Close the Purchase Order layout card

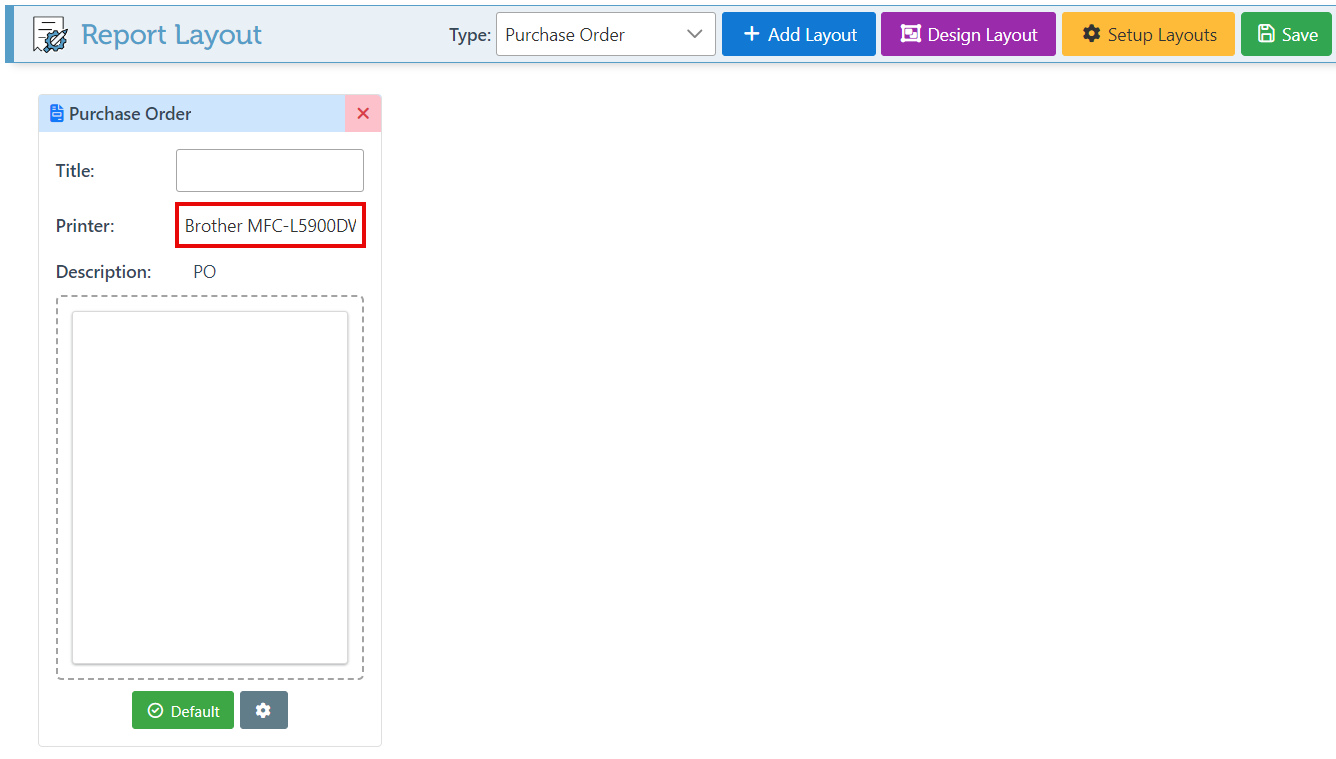[x=363, y=114]
